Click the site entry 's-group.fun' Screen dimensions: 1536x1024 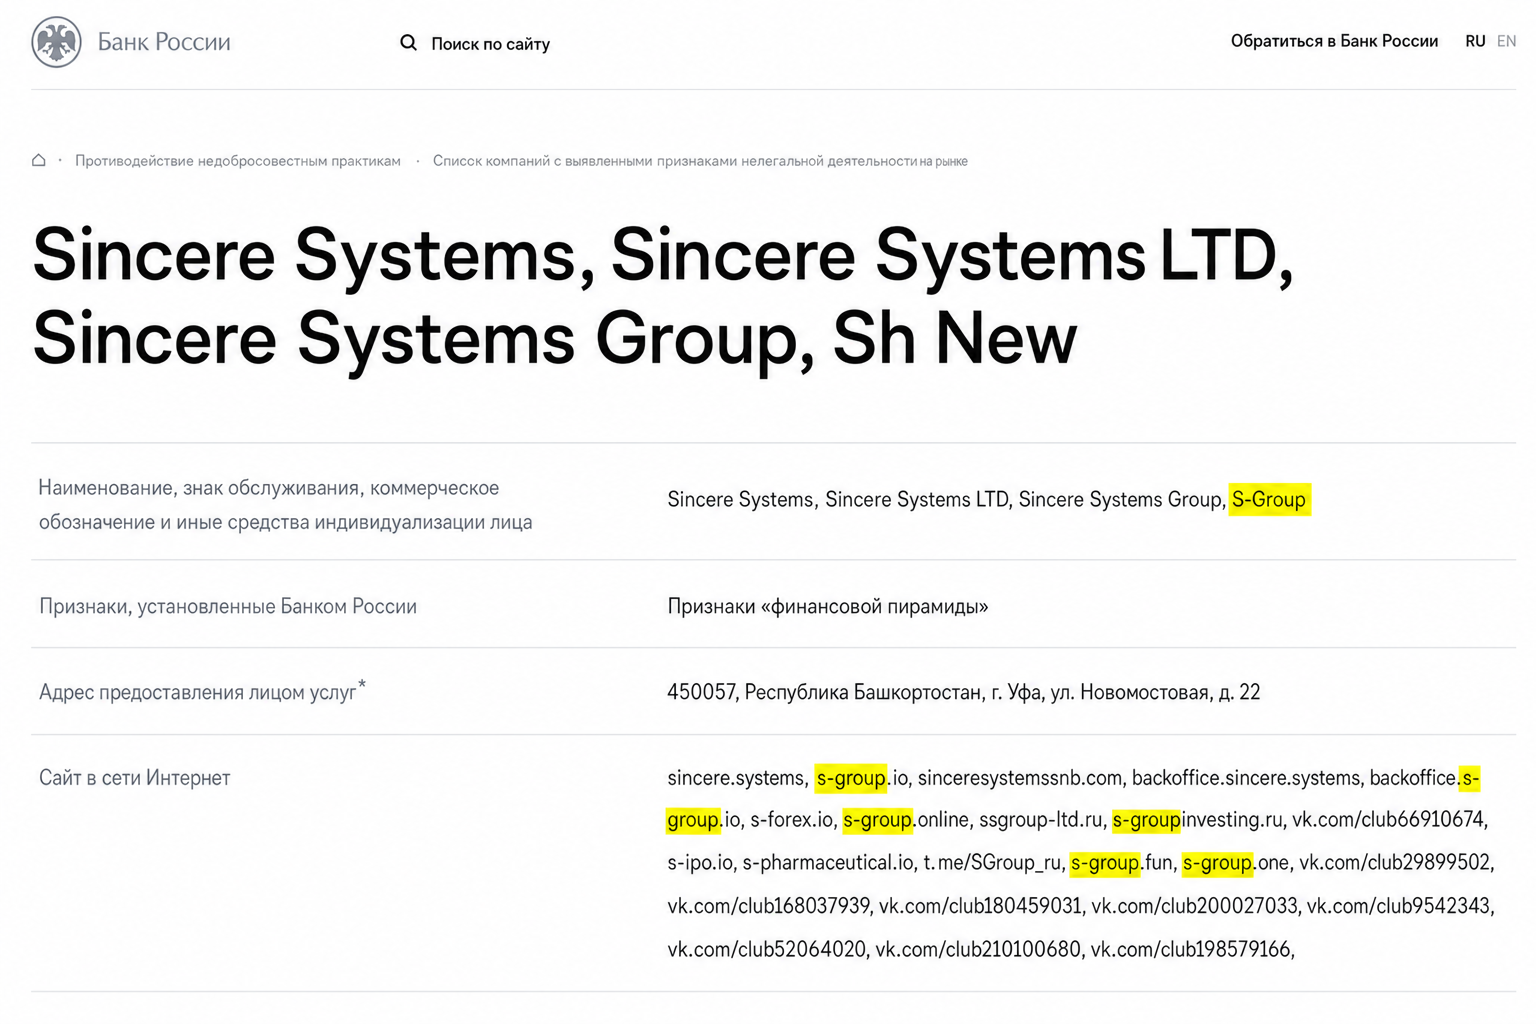[1122, 863]
